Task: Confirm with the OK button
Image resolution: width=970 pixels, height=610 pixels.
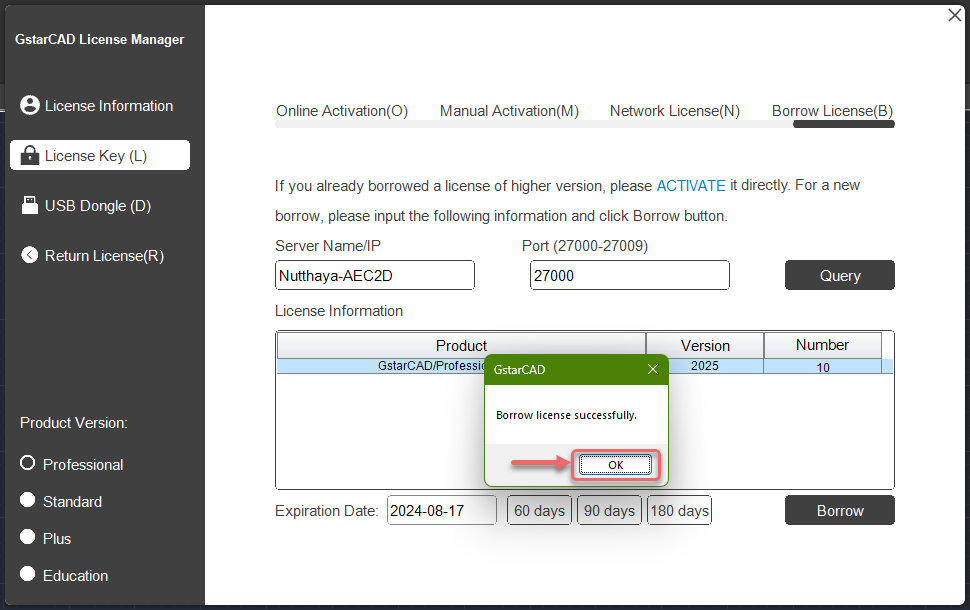Action: pyautogui.click(x=614, y=464)
